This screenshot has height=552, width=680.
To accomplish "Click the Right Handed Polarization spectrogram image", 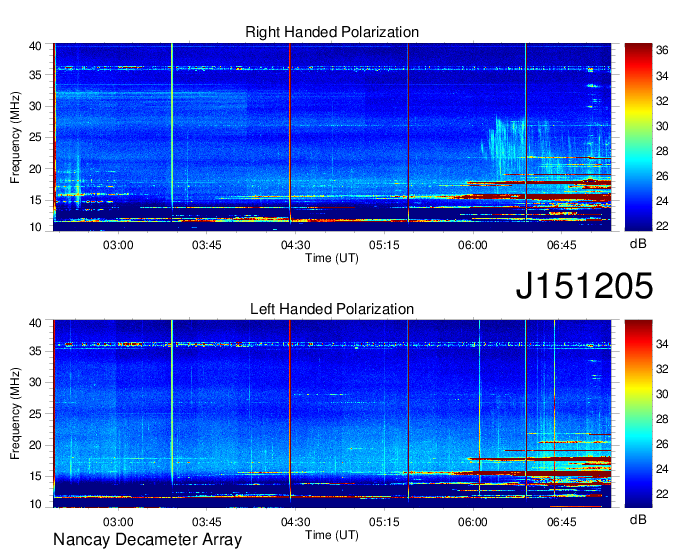I will pyautogui.click(x=332, y=137).
